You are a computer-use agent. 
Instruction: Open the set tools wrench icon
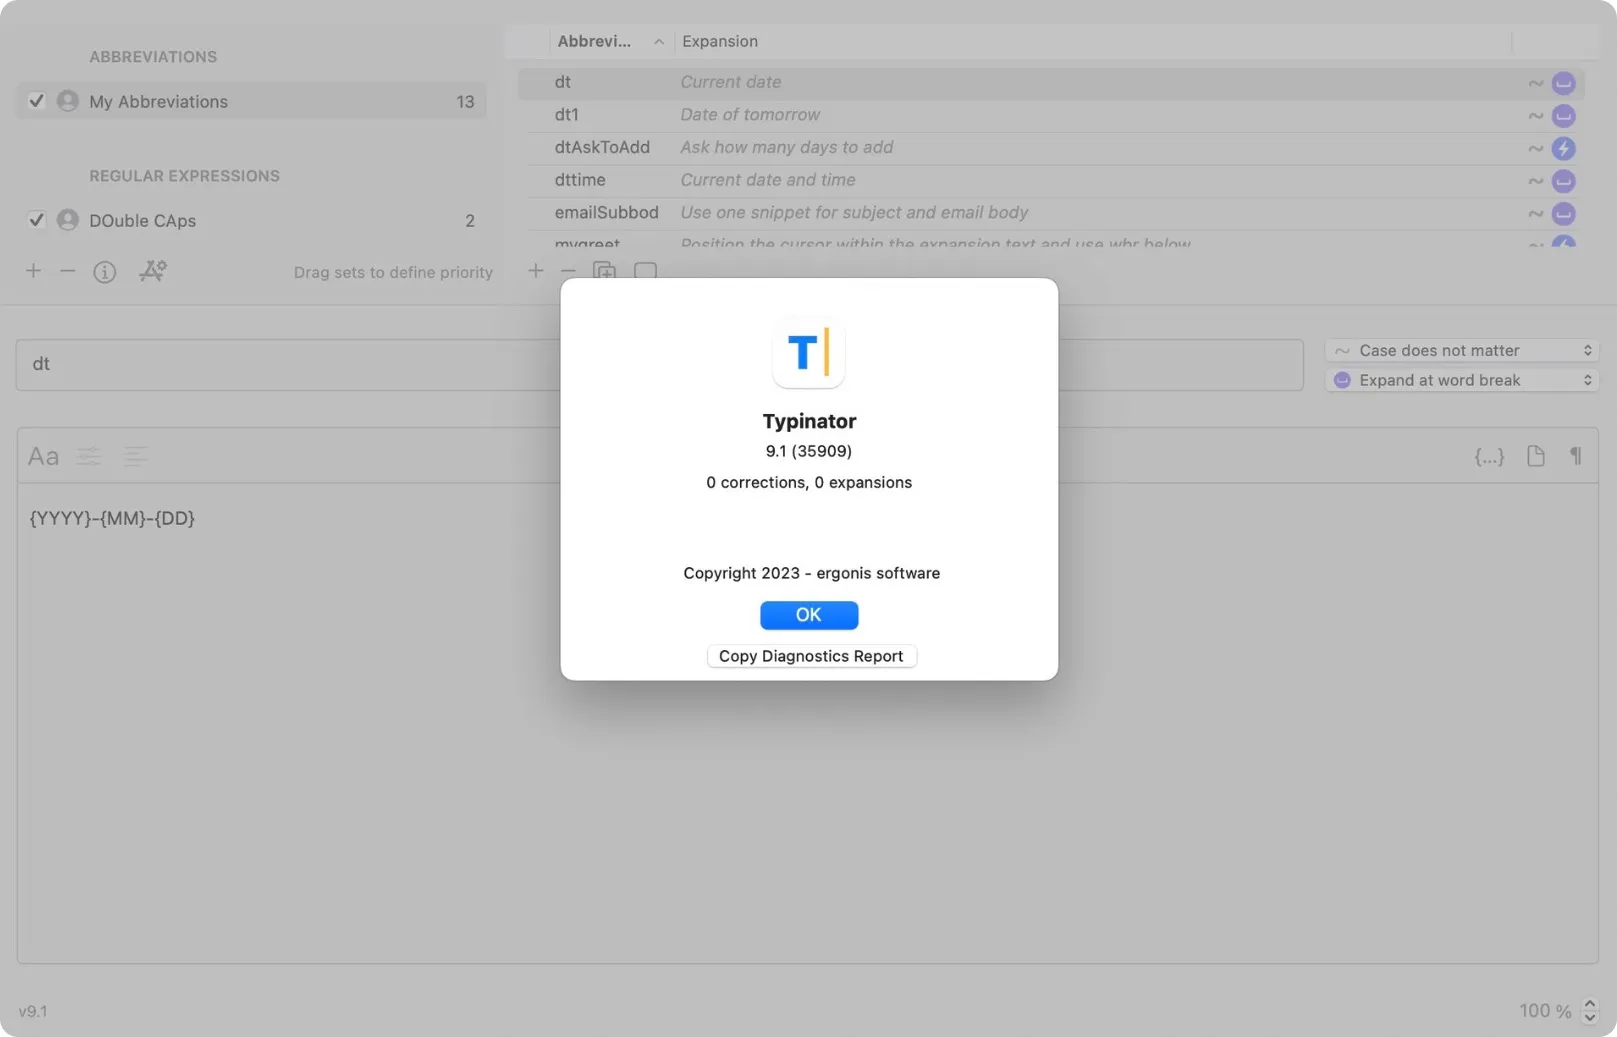tap(153, 271)
